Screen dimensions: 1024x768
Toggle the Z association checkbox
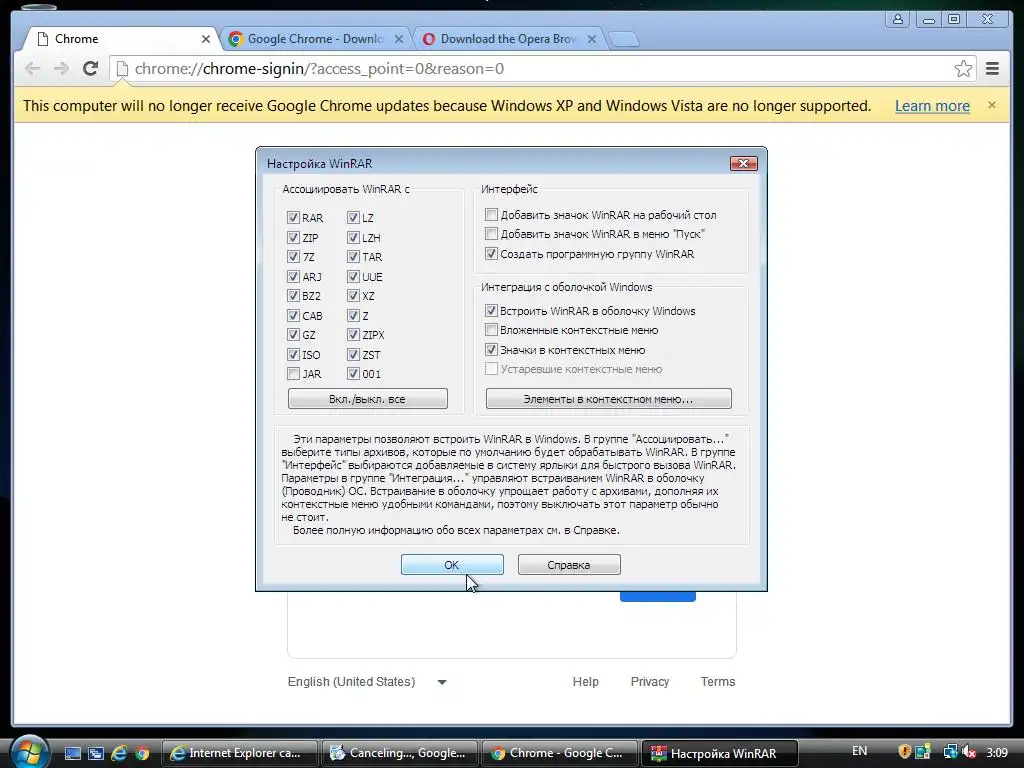tap(353, 315)
